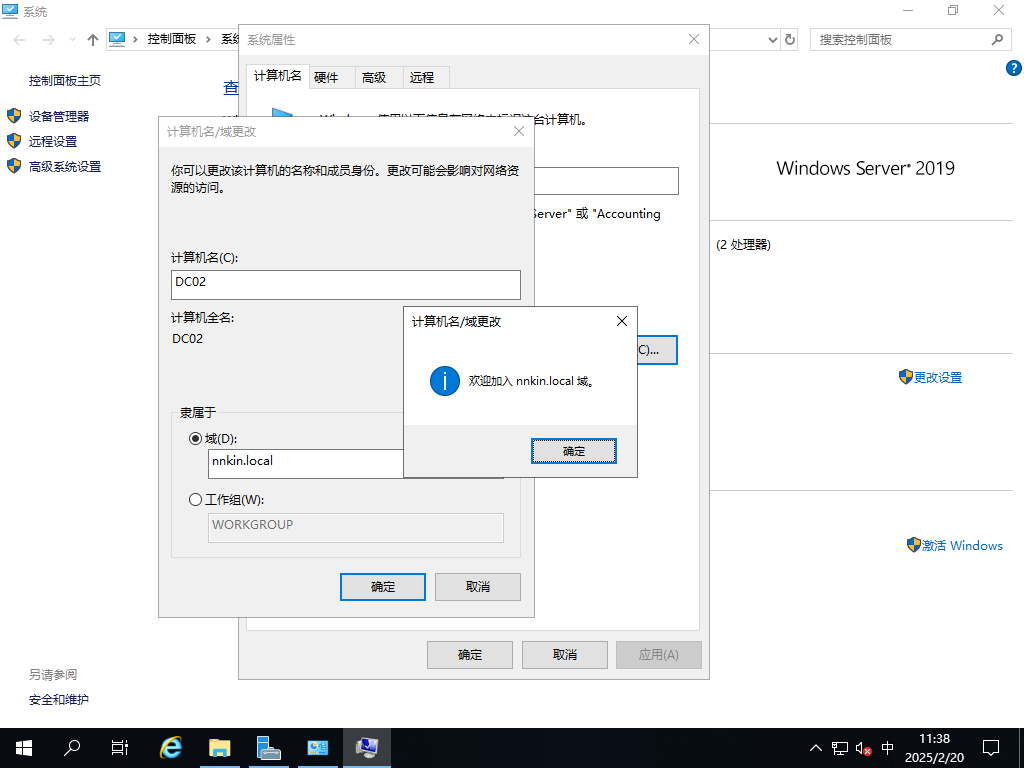Click the Windows Start button
The image size is (1024, 768).
point(23,748)
